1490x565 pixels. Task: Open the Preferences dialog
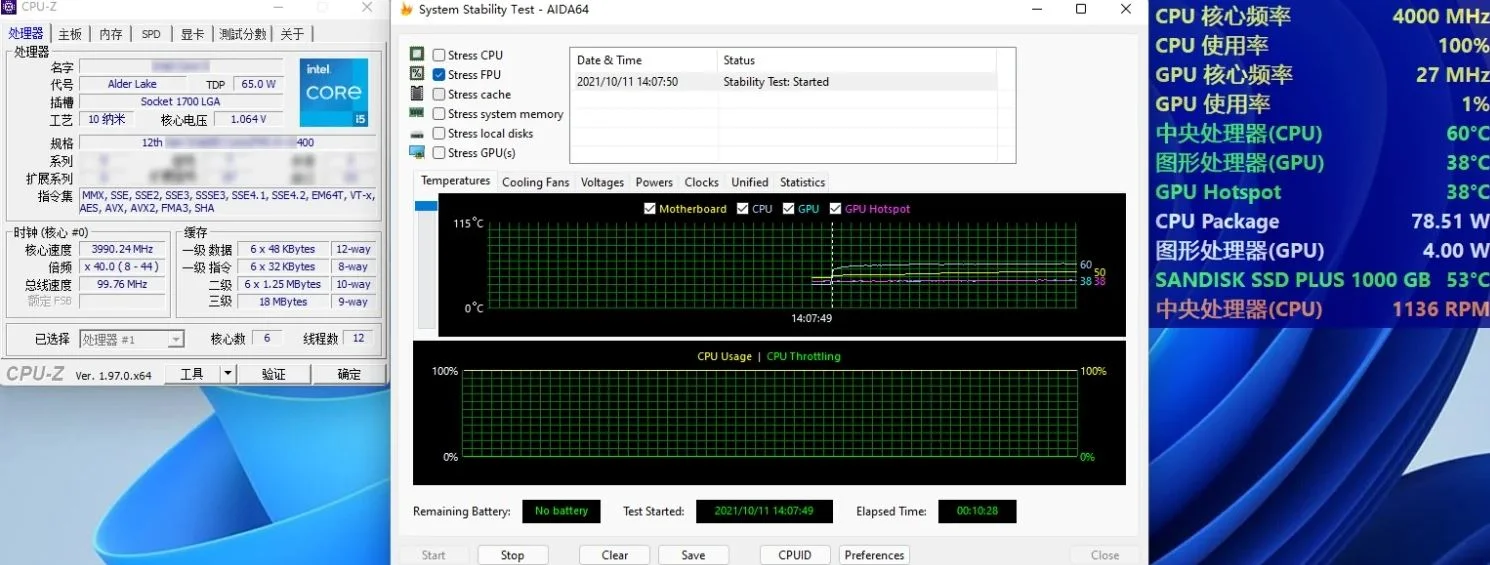point(874,555)
